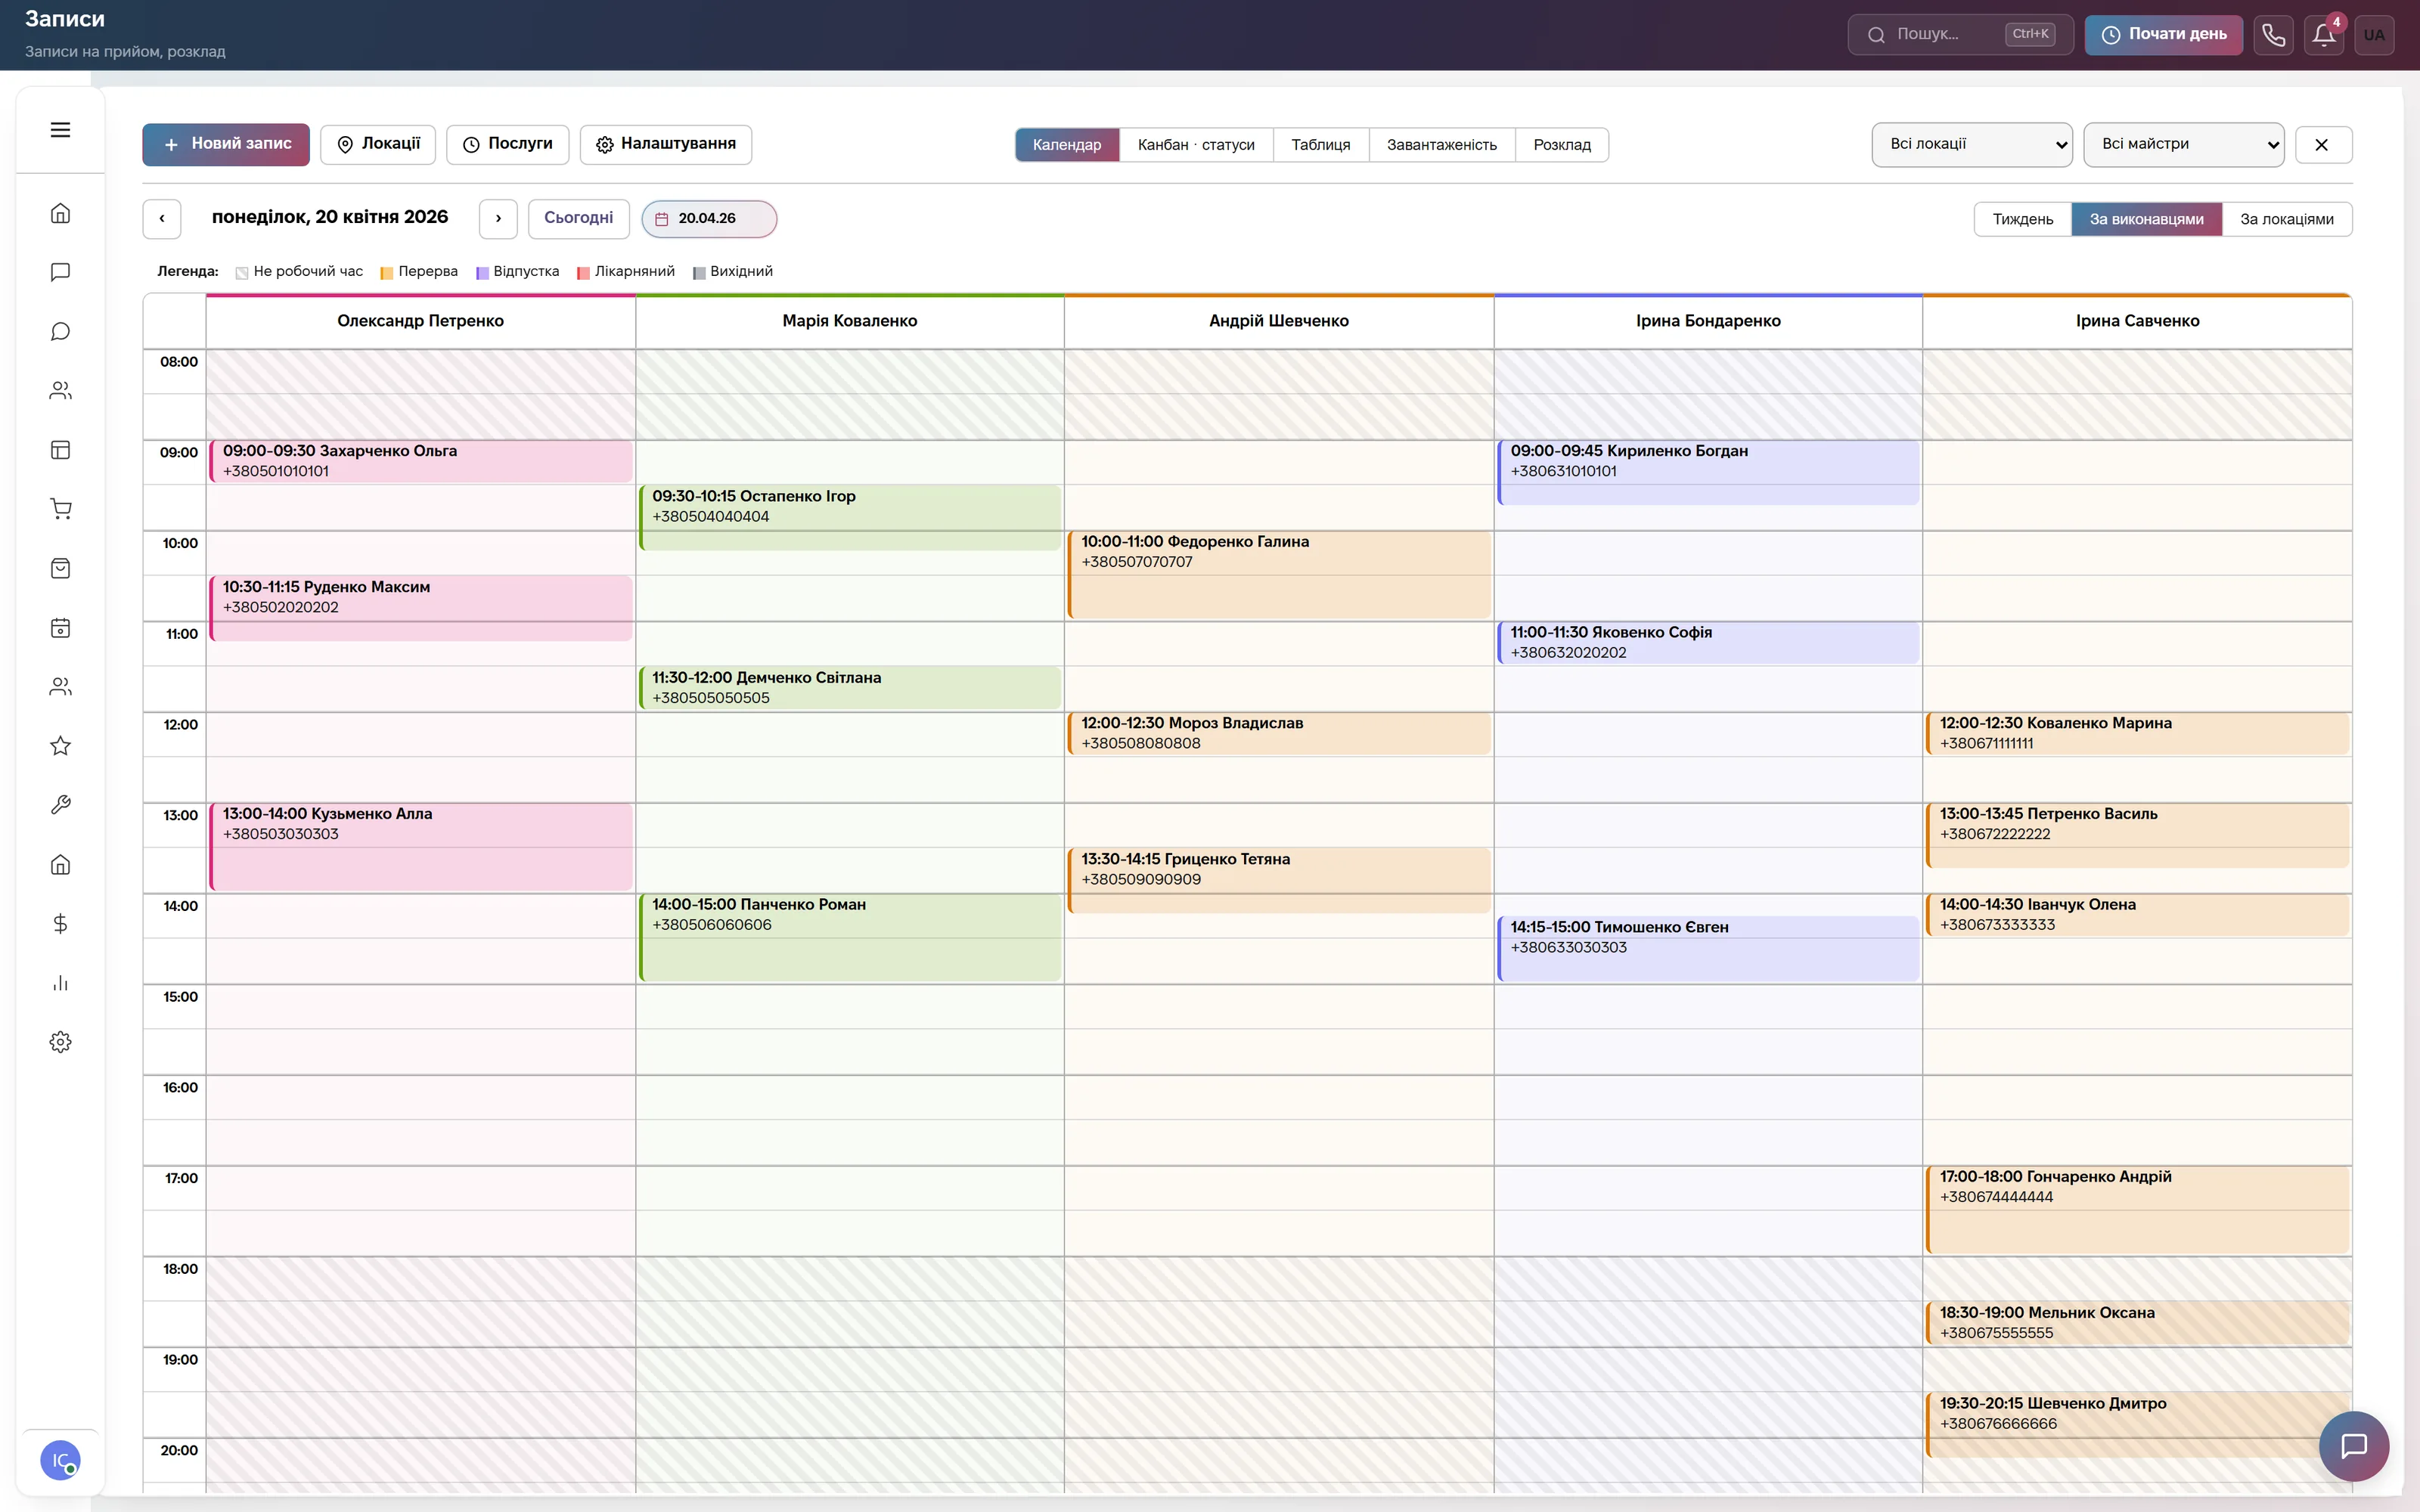Click the Новий запис button
Viewport: 2420px width, 1512px height.
pos(226,145)
